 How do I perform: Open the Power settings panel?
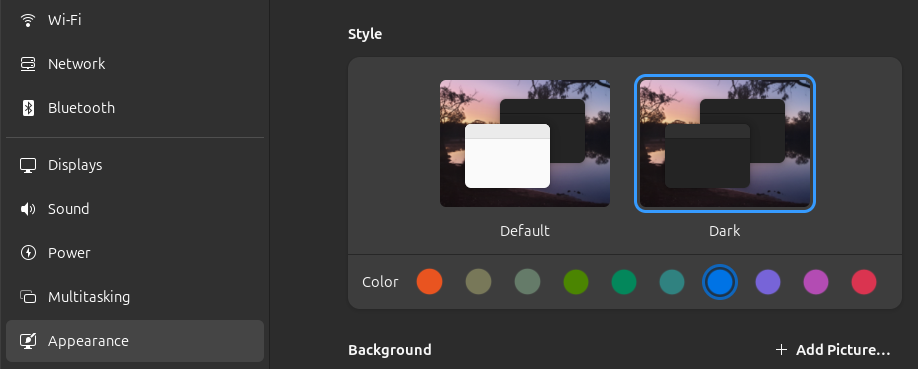(135, 253)
